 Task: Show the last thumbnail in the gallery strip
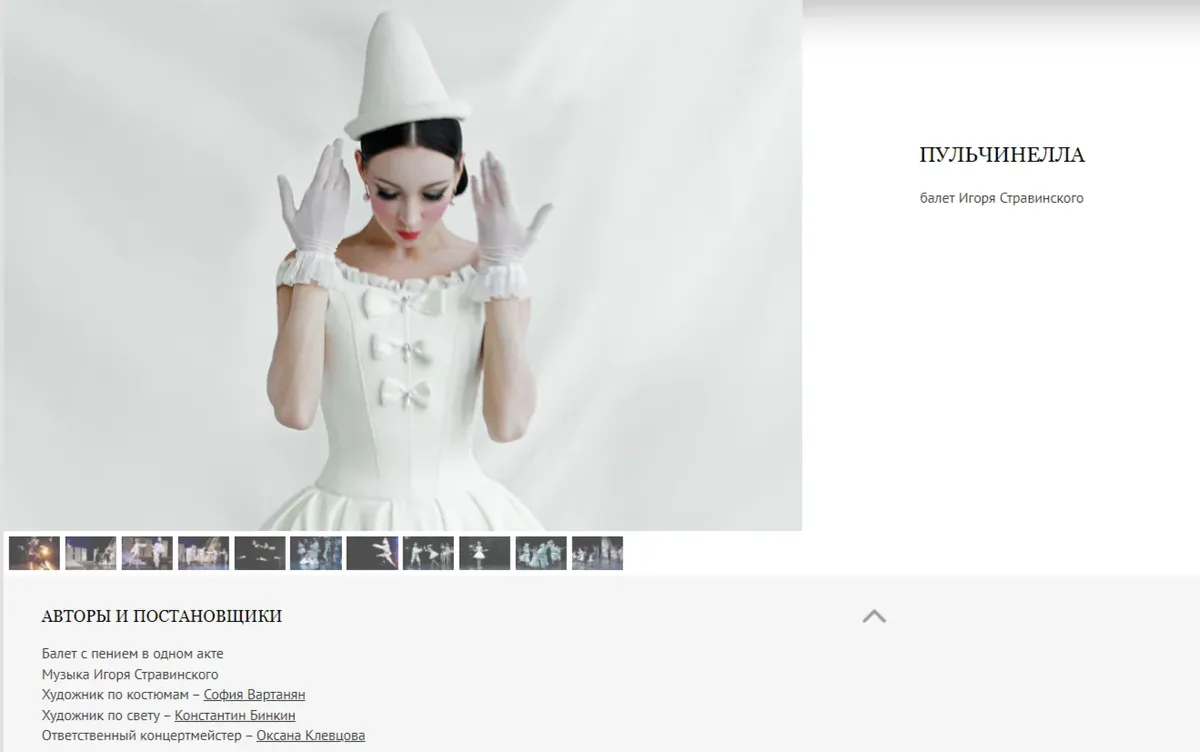tap(597, 553)
